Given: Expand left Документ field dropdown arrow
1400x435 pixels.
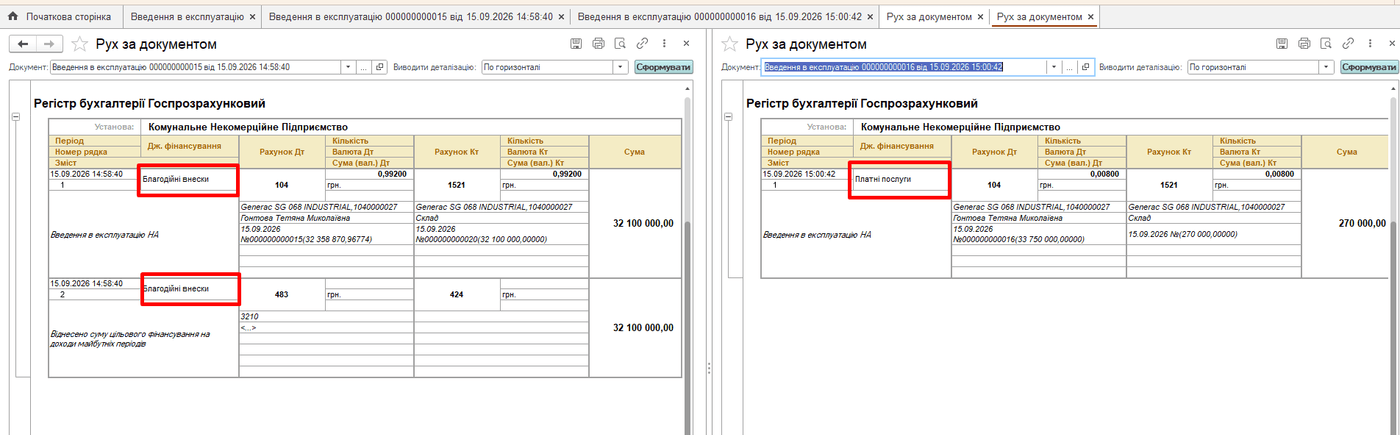Looking at the screenshot, I should click(x=349, y=67).
